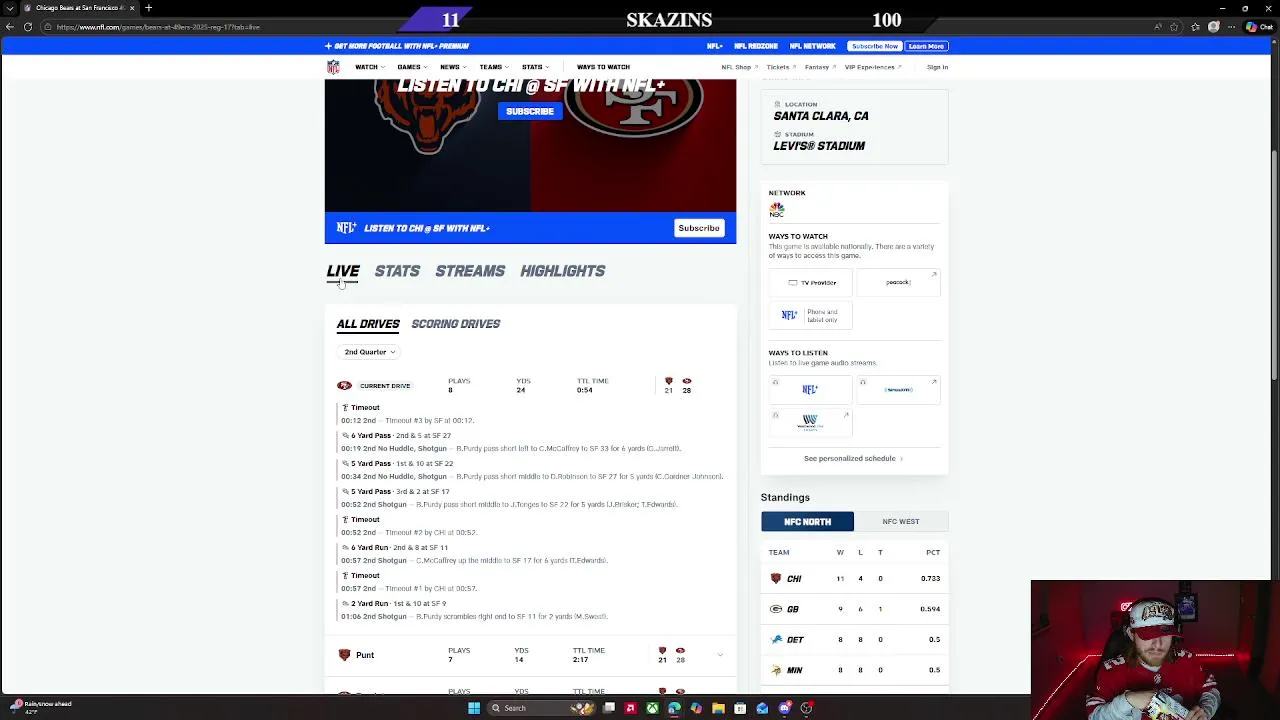Choose SiriusXM listen option
1280x720 pixels.
click(898, 389)
